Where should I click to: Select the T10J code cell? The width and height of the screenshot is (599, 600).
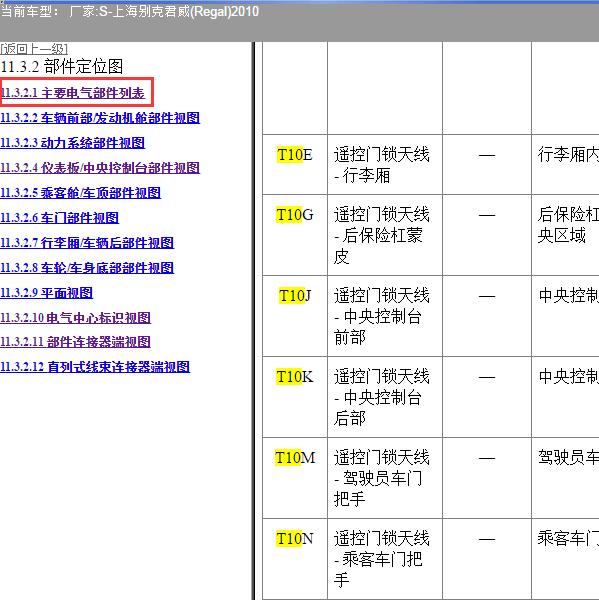click(295, 316)
